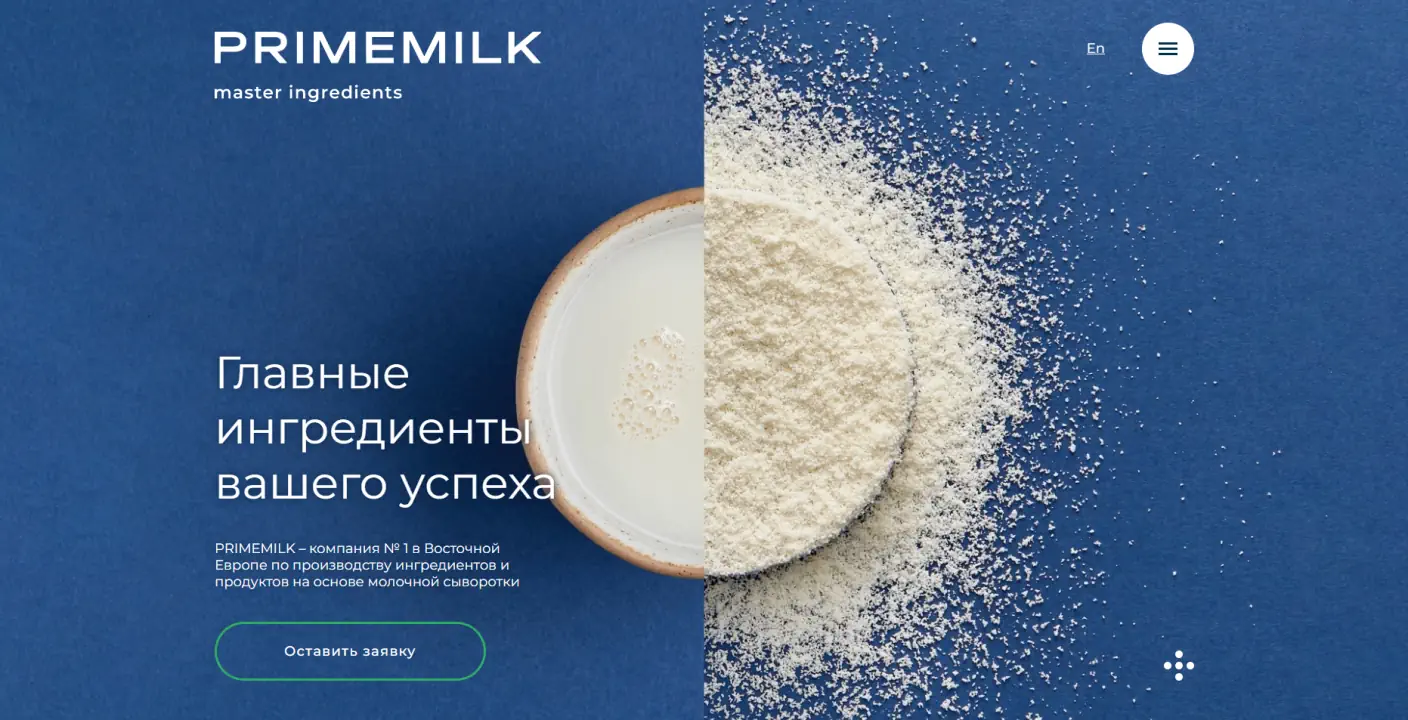1408x720 pixels.
Task: Click the vertical split between milk and powder
Action: [x=704, y=385]
